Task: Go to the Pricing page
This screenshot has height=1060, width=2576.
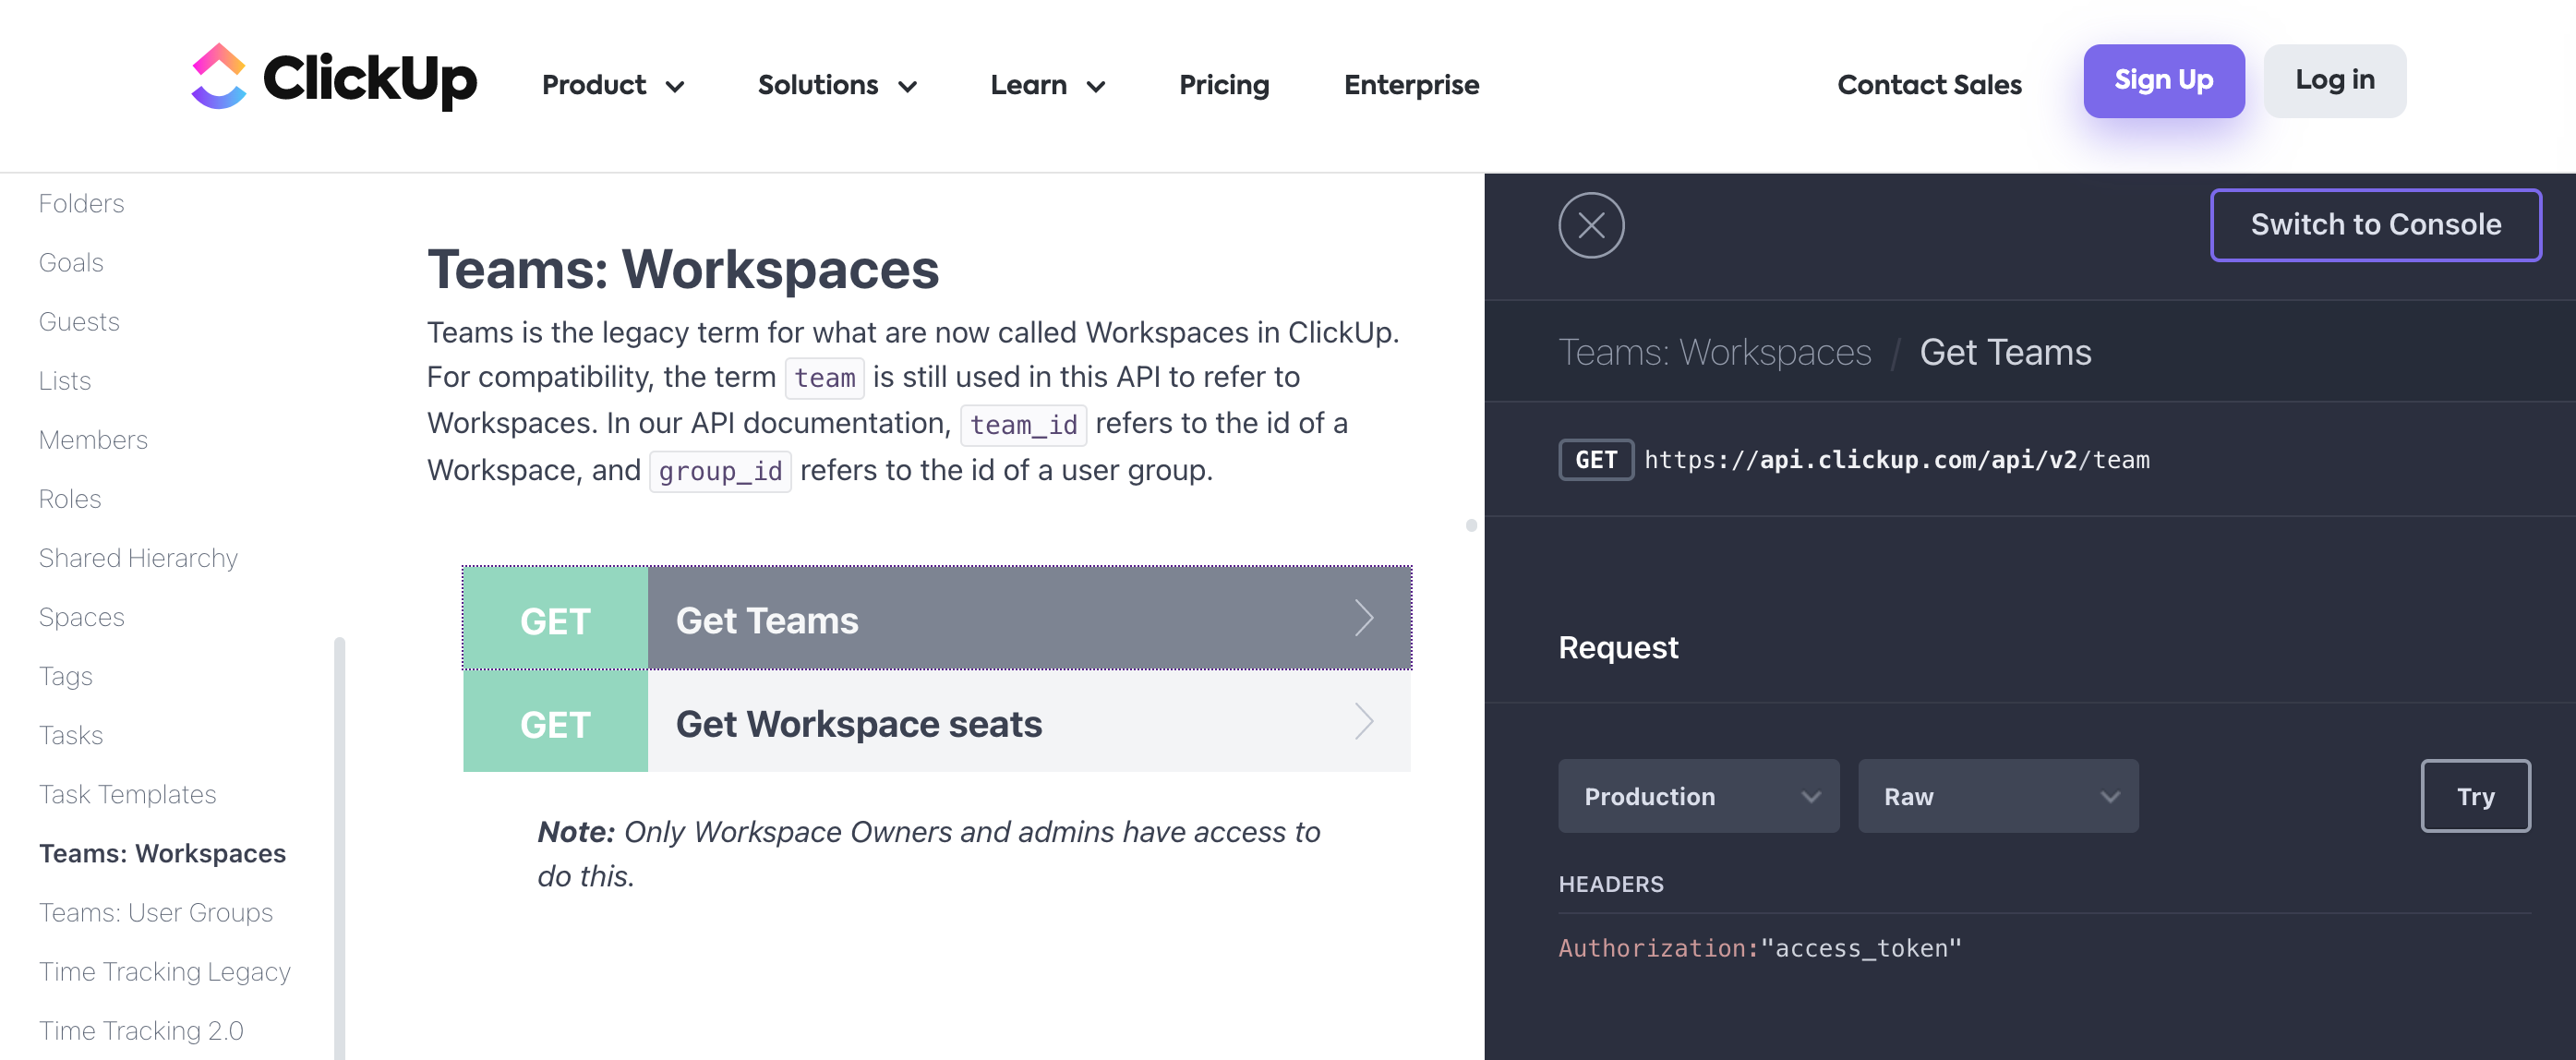Action: 1223,85
